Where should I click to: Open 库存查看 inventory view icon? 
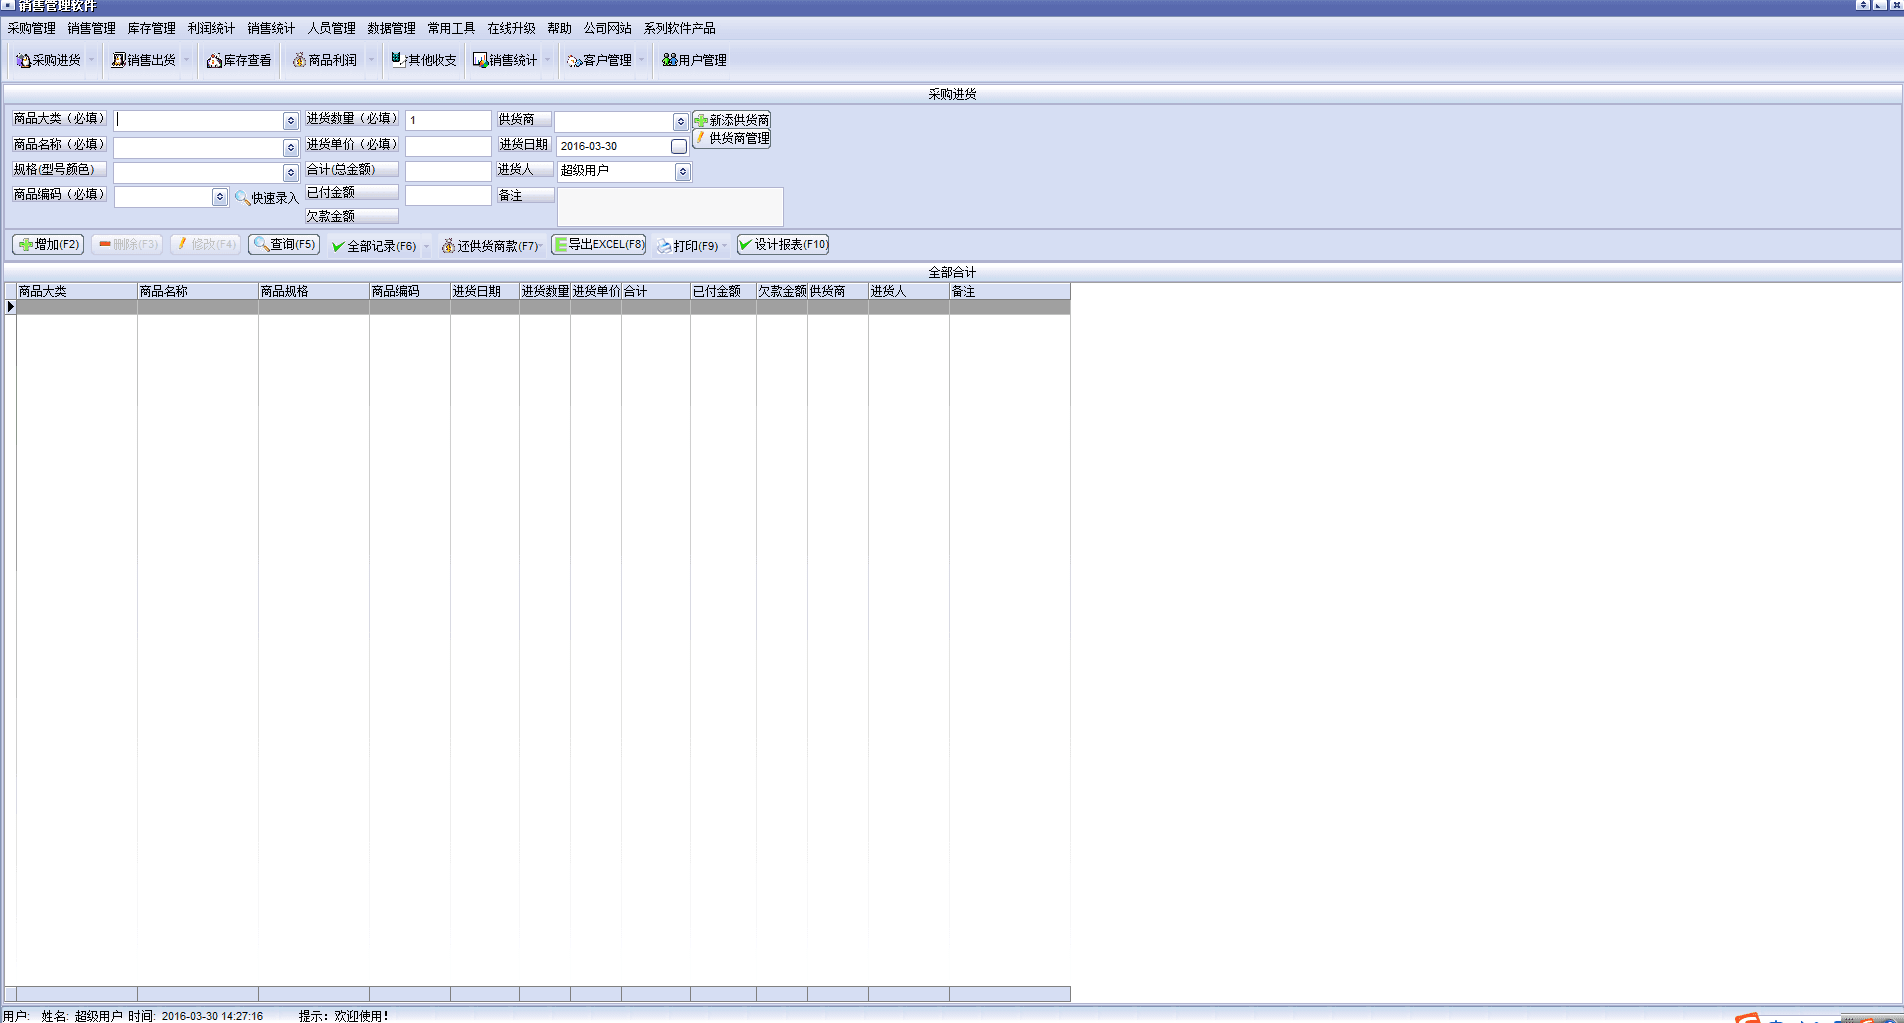[214, 61]
